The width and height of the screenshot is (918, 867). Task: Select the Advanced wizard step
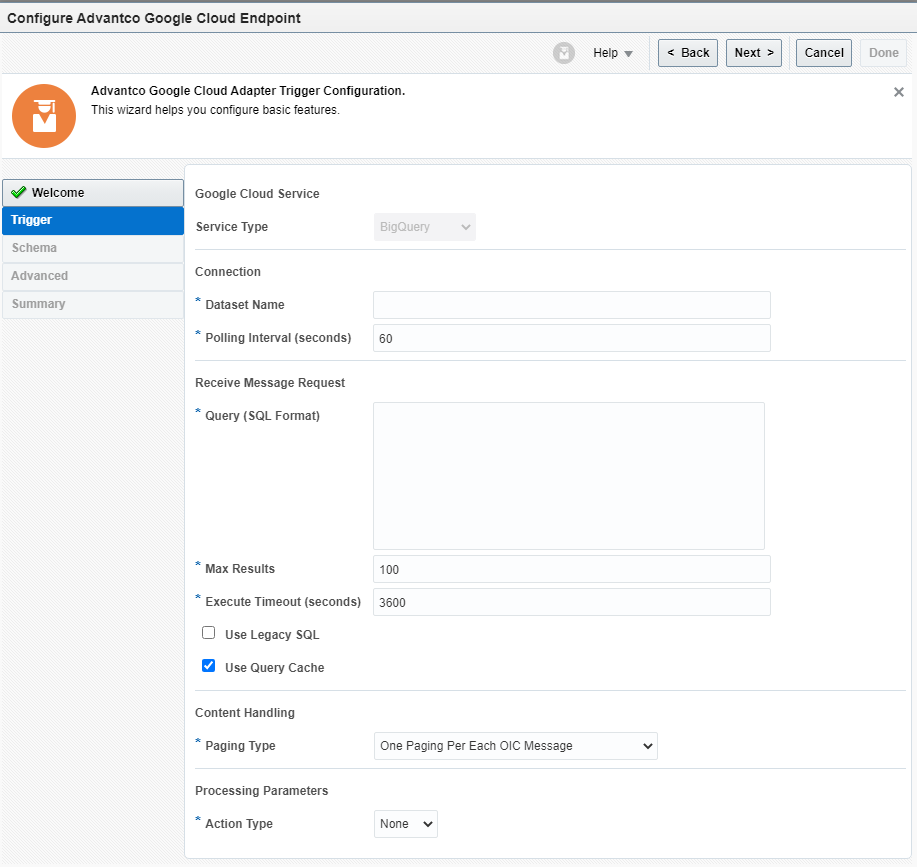point(93,276)
